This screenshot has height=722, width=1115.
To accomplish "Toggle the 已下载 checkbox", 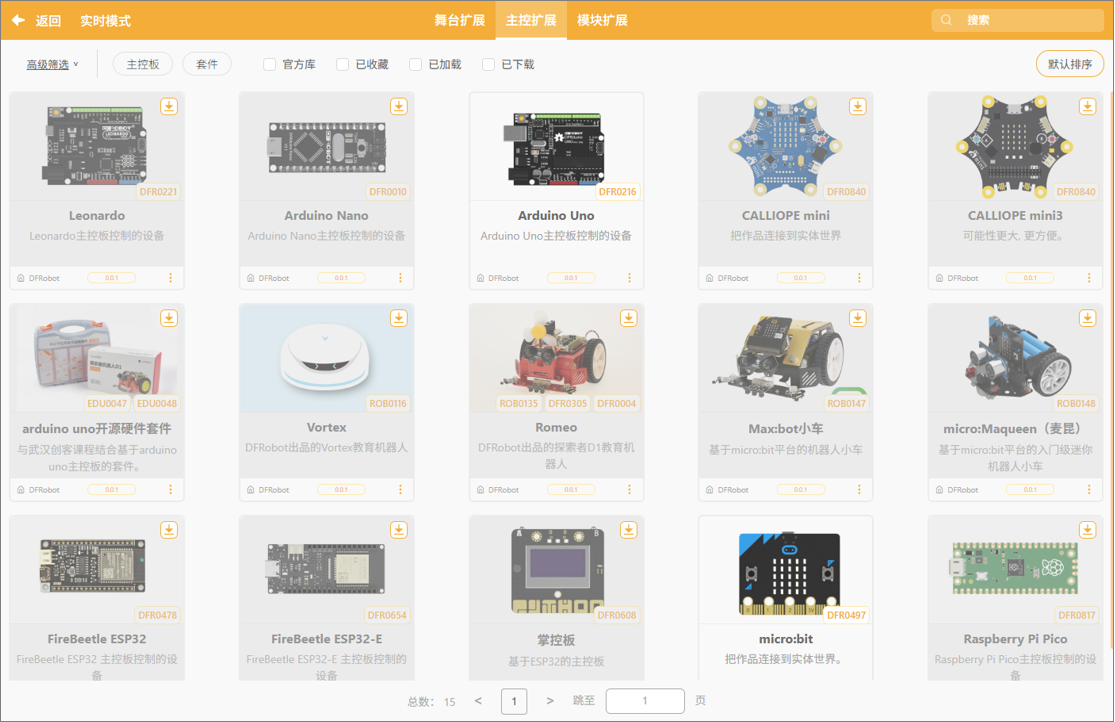I will click(489, 64).
